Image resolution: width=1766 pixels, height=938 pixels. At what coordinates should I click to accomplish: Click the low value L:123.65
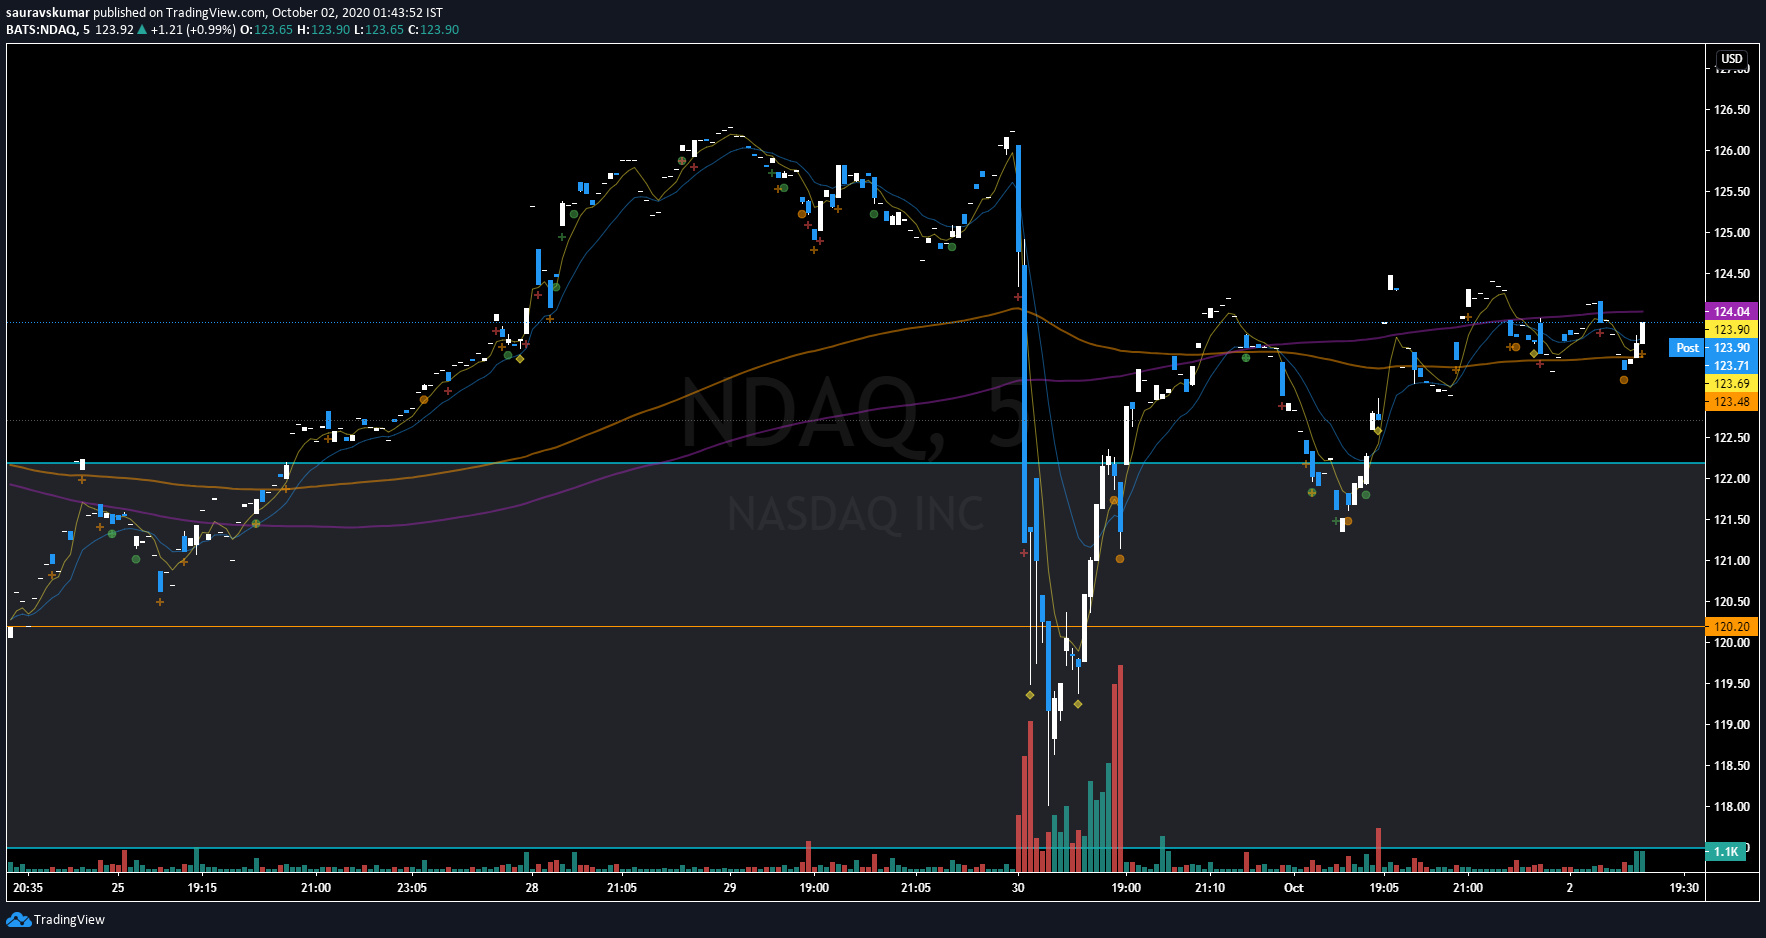coord(379,30)
